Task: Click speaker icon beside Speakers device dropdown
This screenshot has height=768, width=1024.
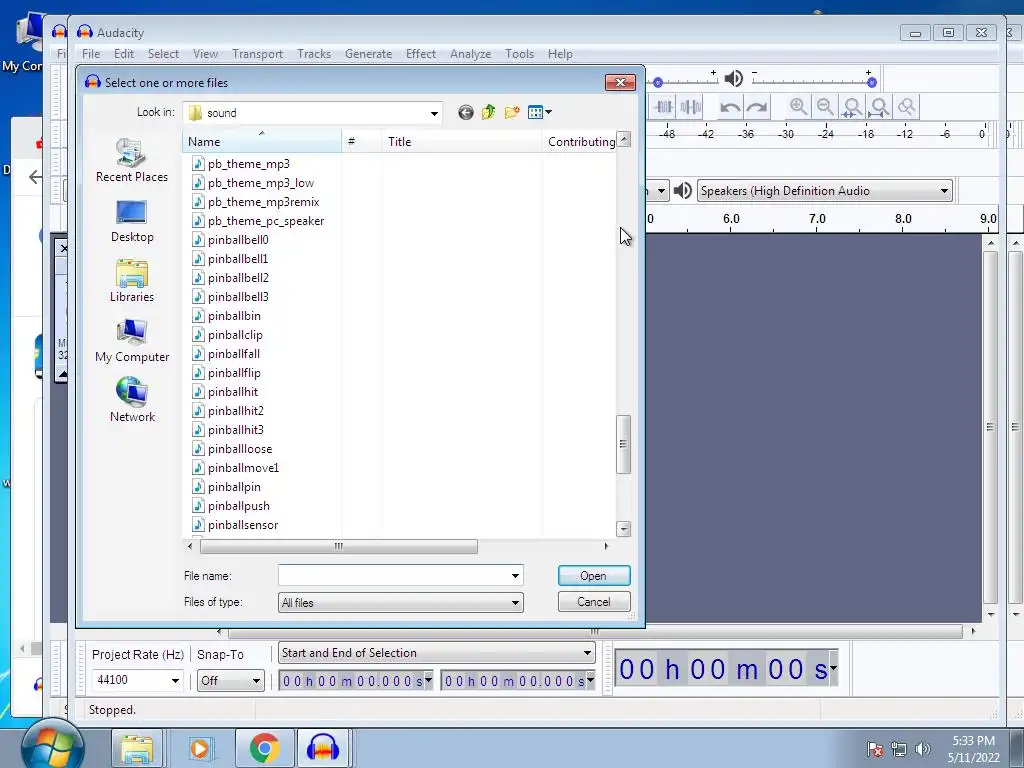Action: [x=682, y=191]
